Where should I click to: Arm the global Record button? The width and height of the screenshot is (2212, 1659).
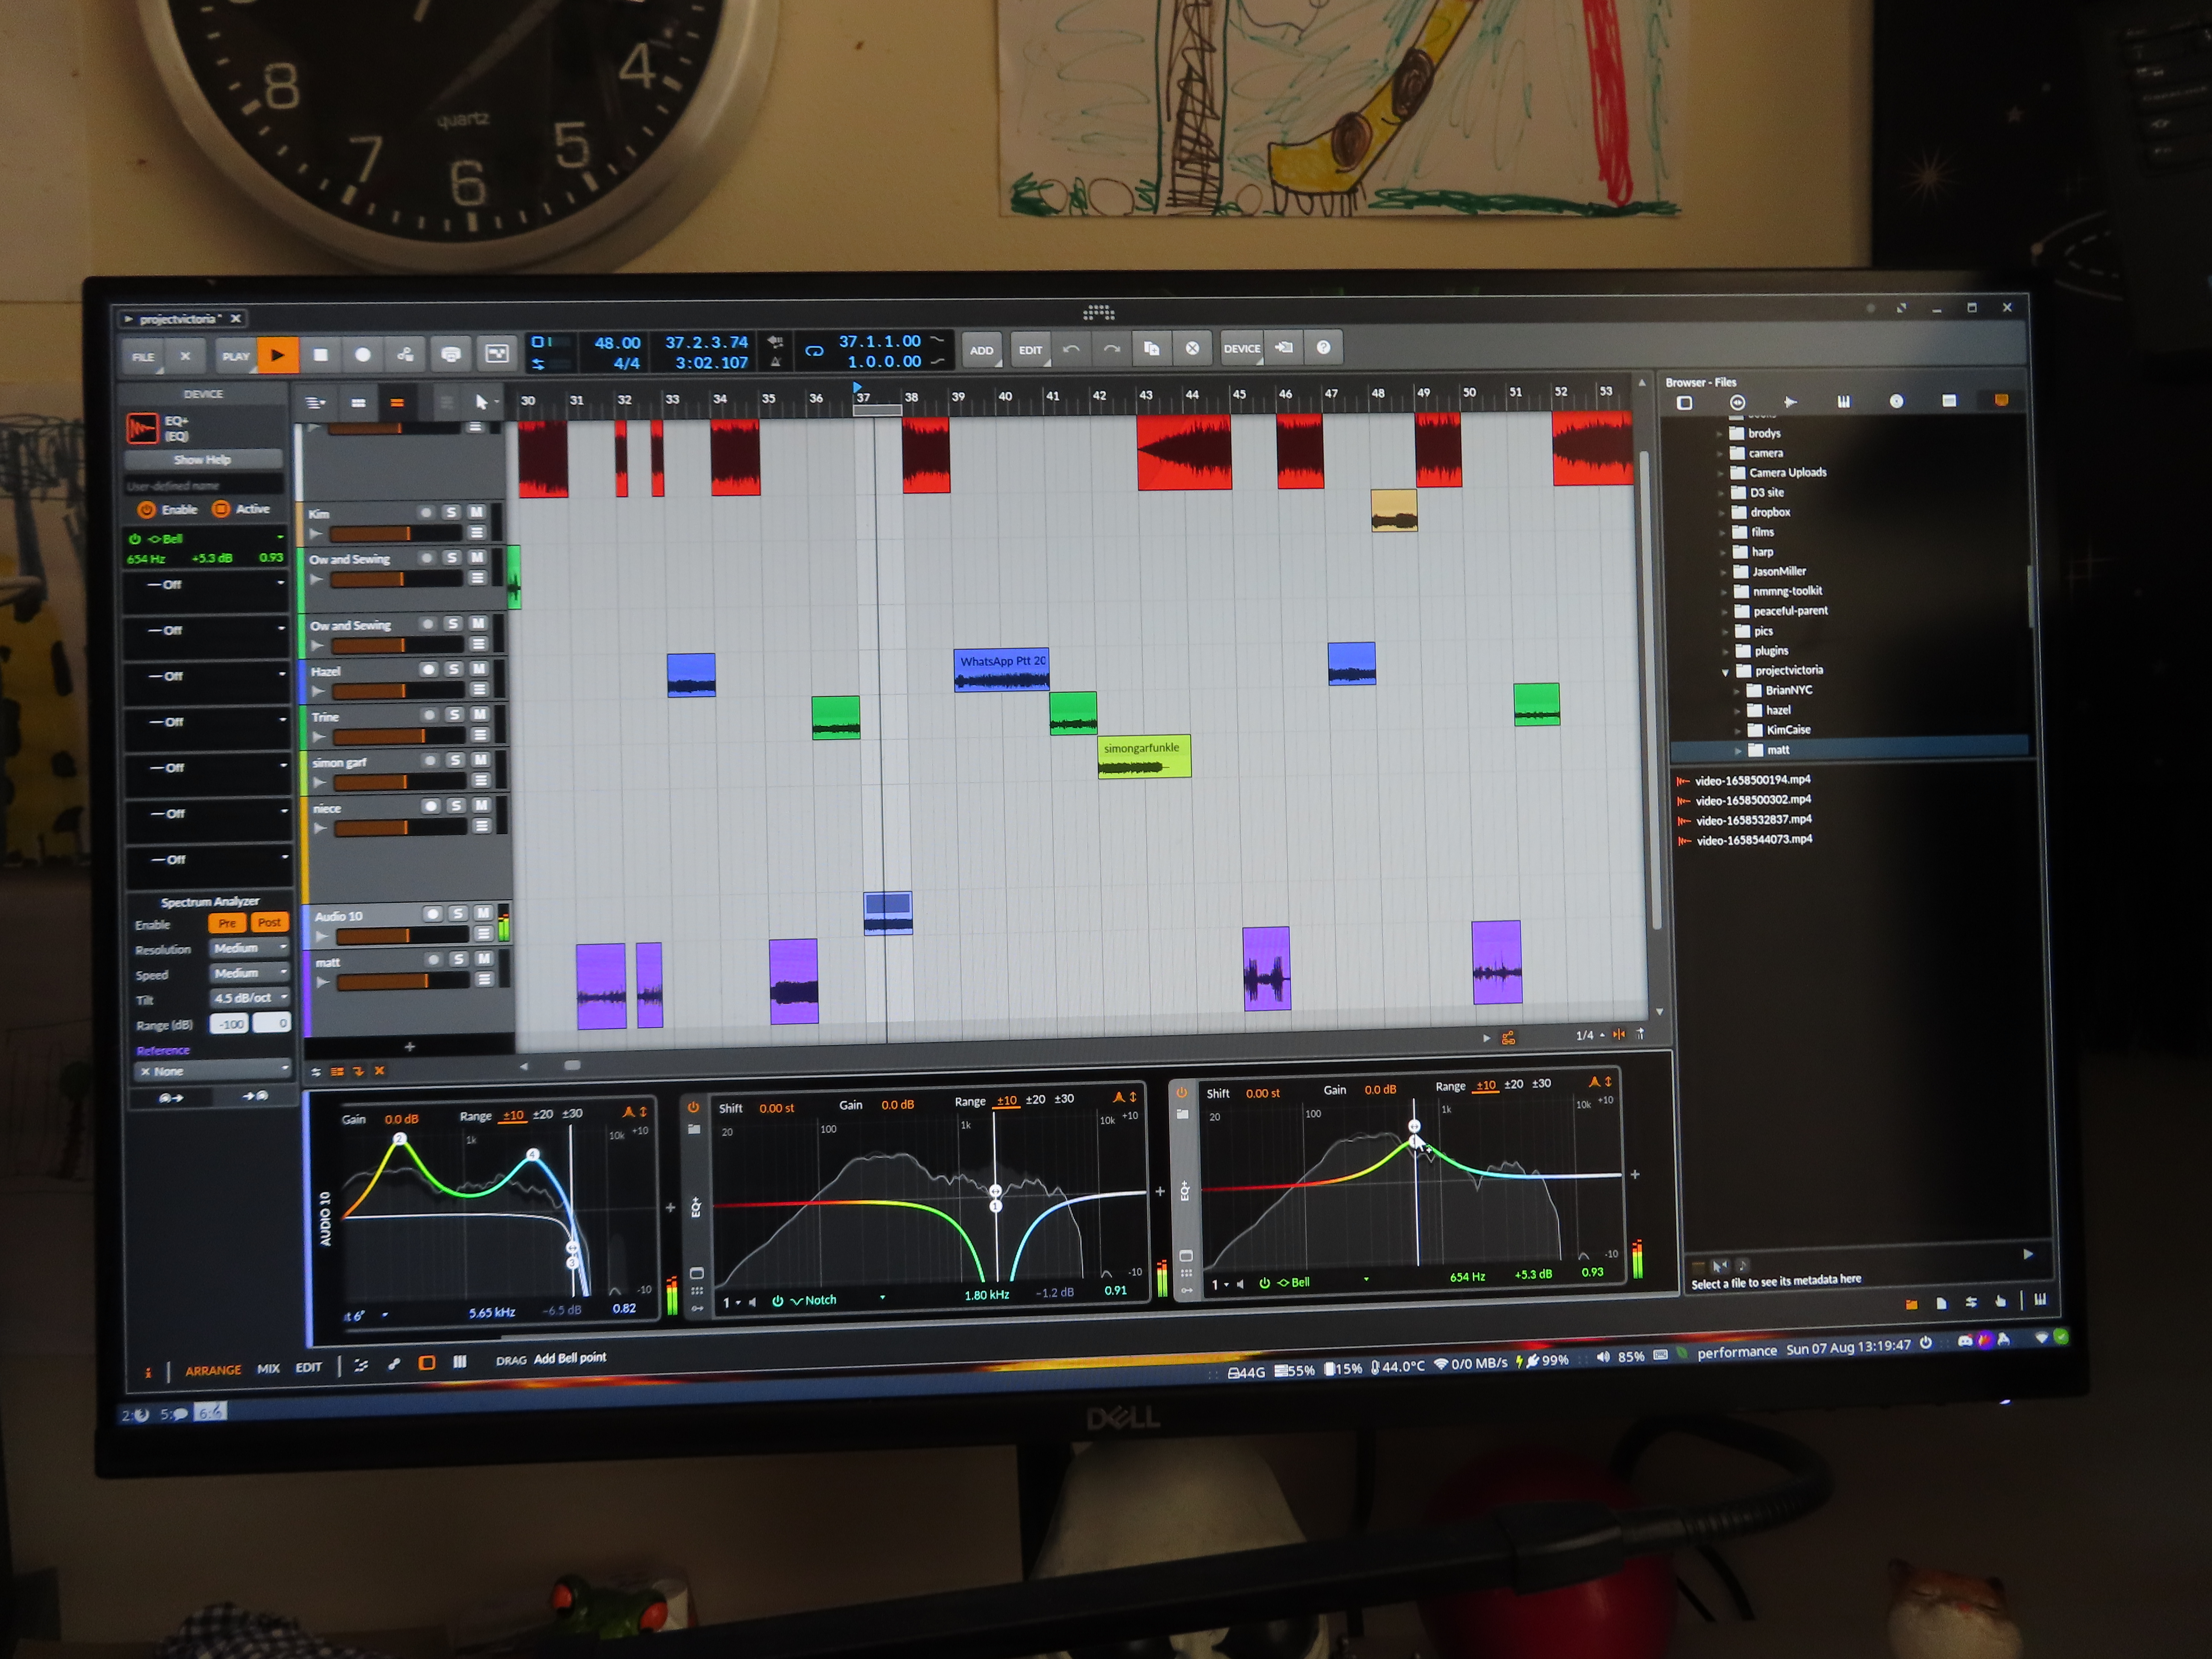point(363,355)
